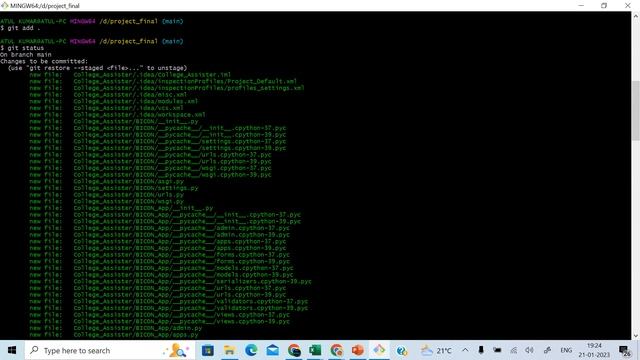Click the MINGW64:/d/project_final window title
The height and width of the screenshot is (360, 640).
[x=45, y=6]
